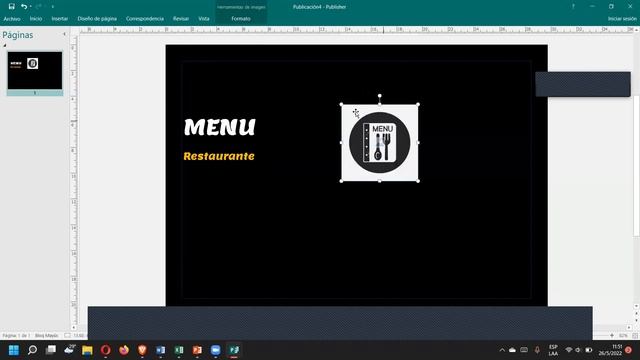Open the Help question mark icon

pyautogui.click(x=573, y=7)
